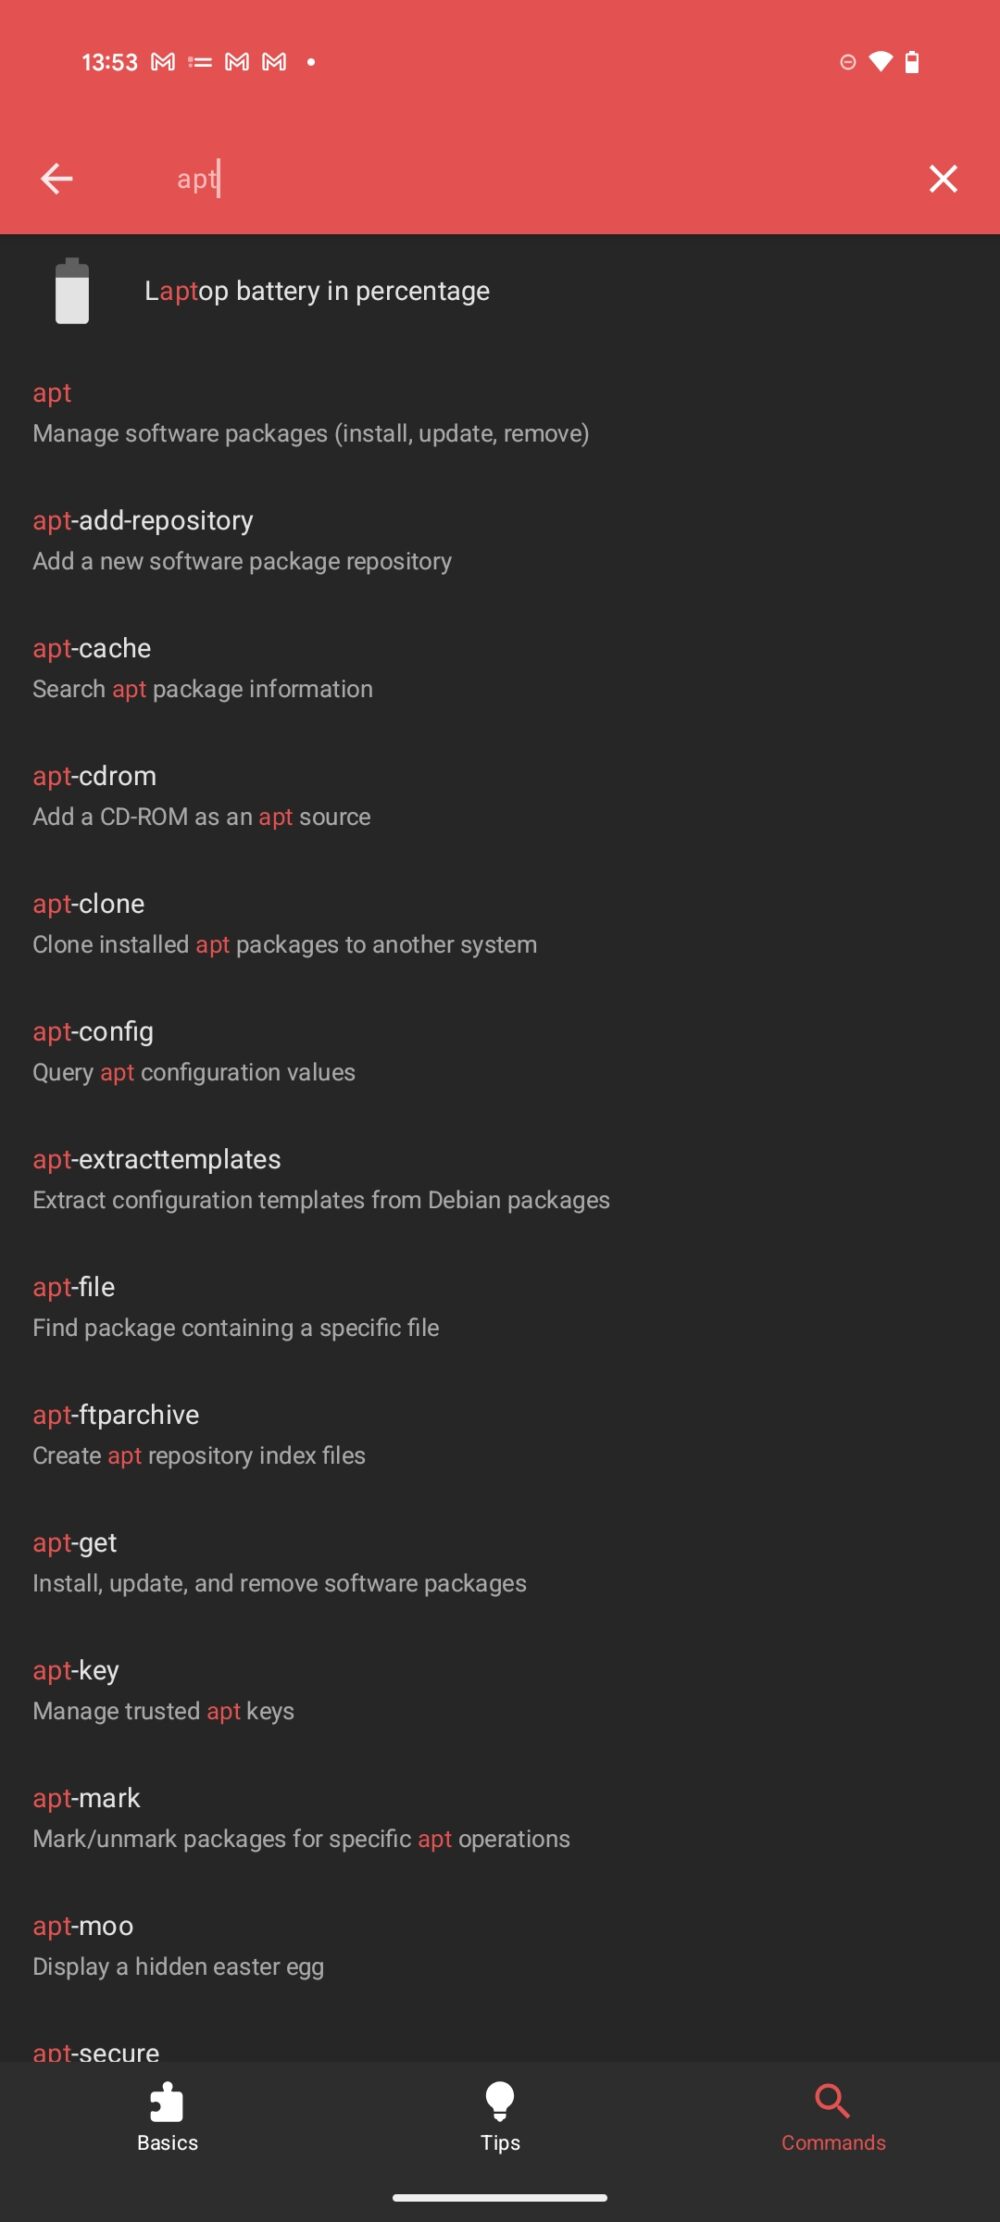Viewport: 1000px width, 2222px height.
Task: Select the apt-add-repository entry
Action: pos(242,540)
